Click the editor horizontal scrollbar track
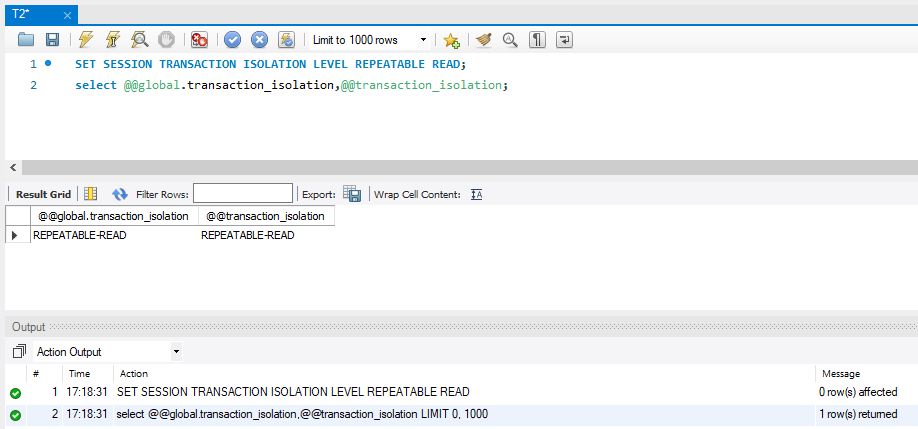Image resolution: width=918 pixels, height=429 pixels. 470,168
